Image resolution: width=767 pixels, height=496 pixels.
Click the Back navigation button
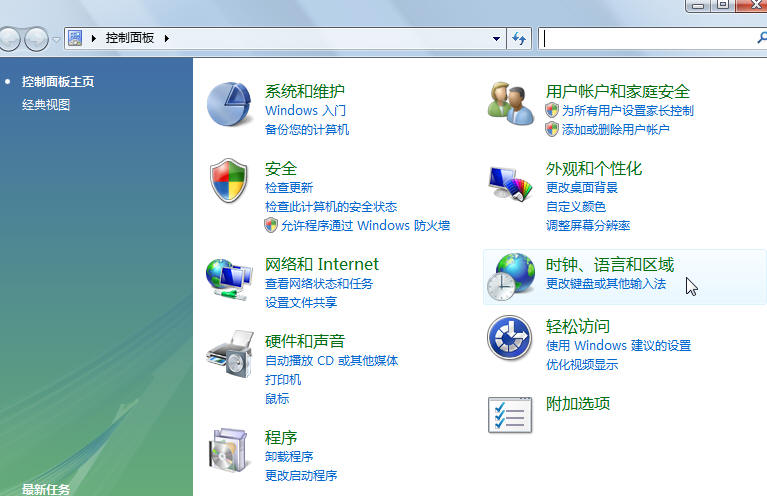pos(8,39)
